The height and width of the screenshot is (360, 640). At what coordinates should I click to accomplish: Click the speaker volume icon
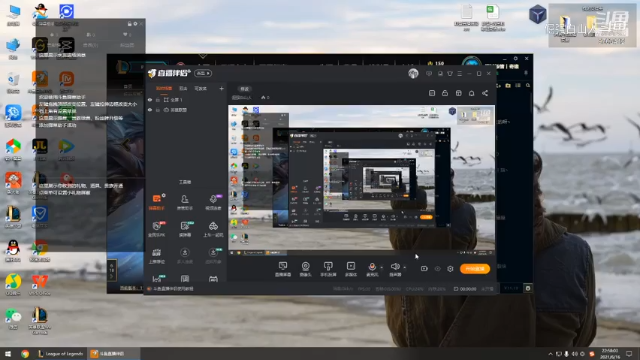pos(395,267)
